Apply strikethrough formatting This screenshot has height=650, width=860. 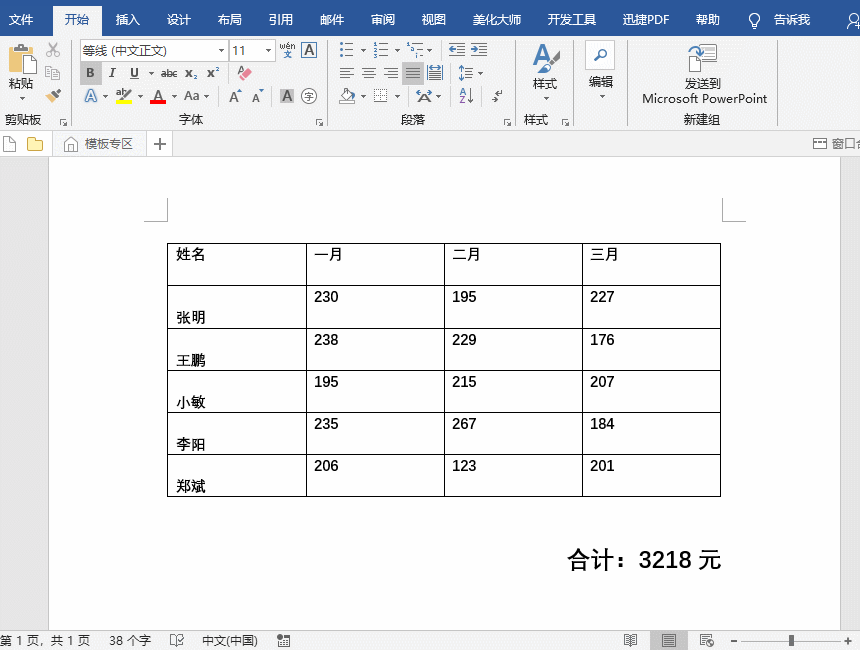[171, 72]
